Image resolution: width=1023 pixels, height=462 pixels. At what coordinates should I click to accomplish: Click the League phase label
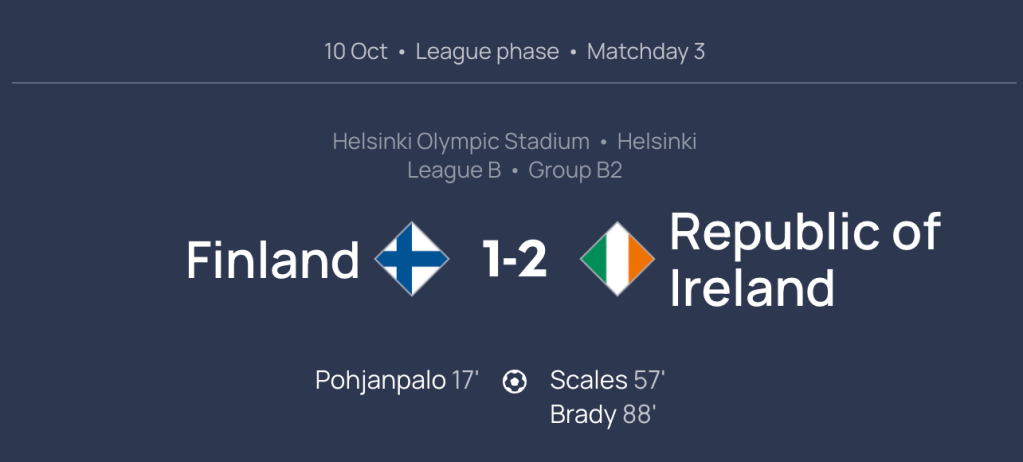pos(487,52)
